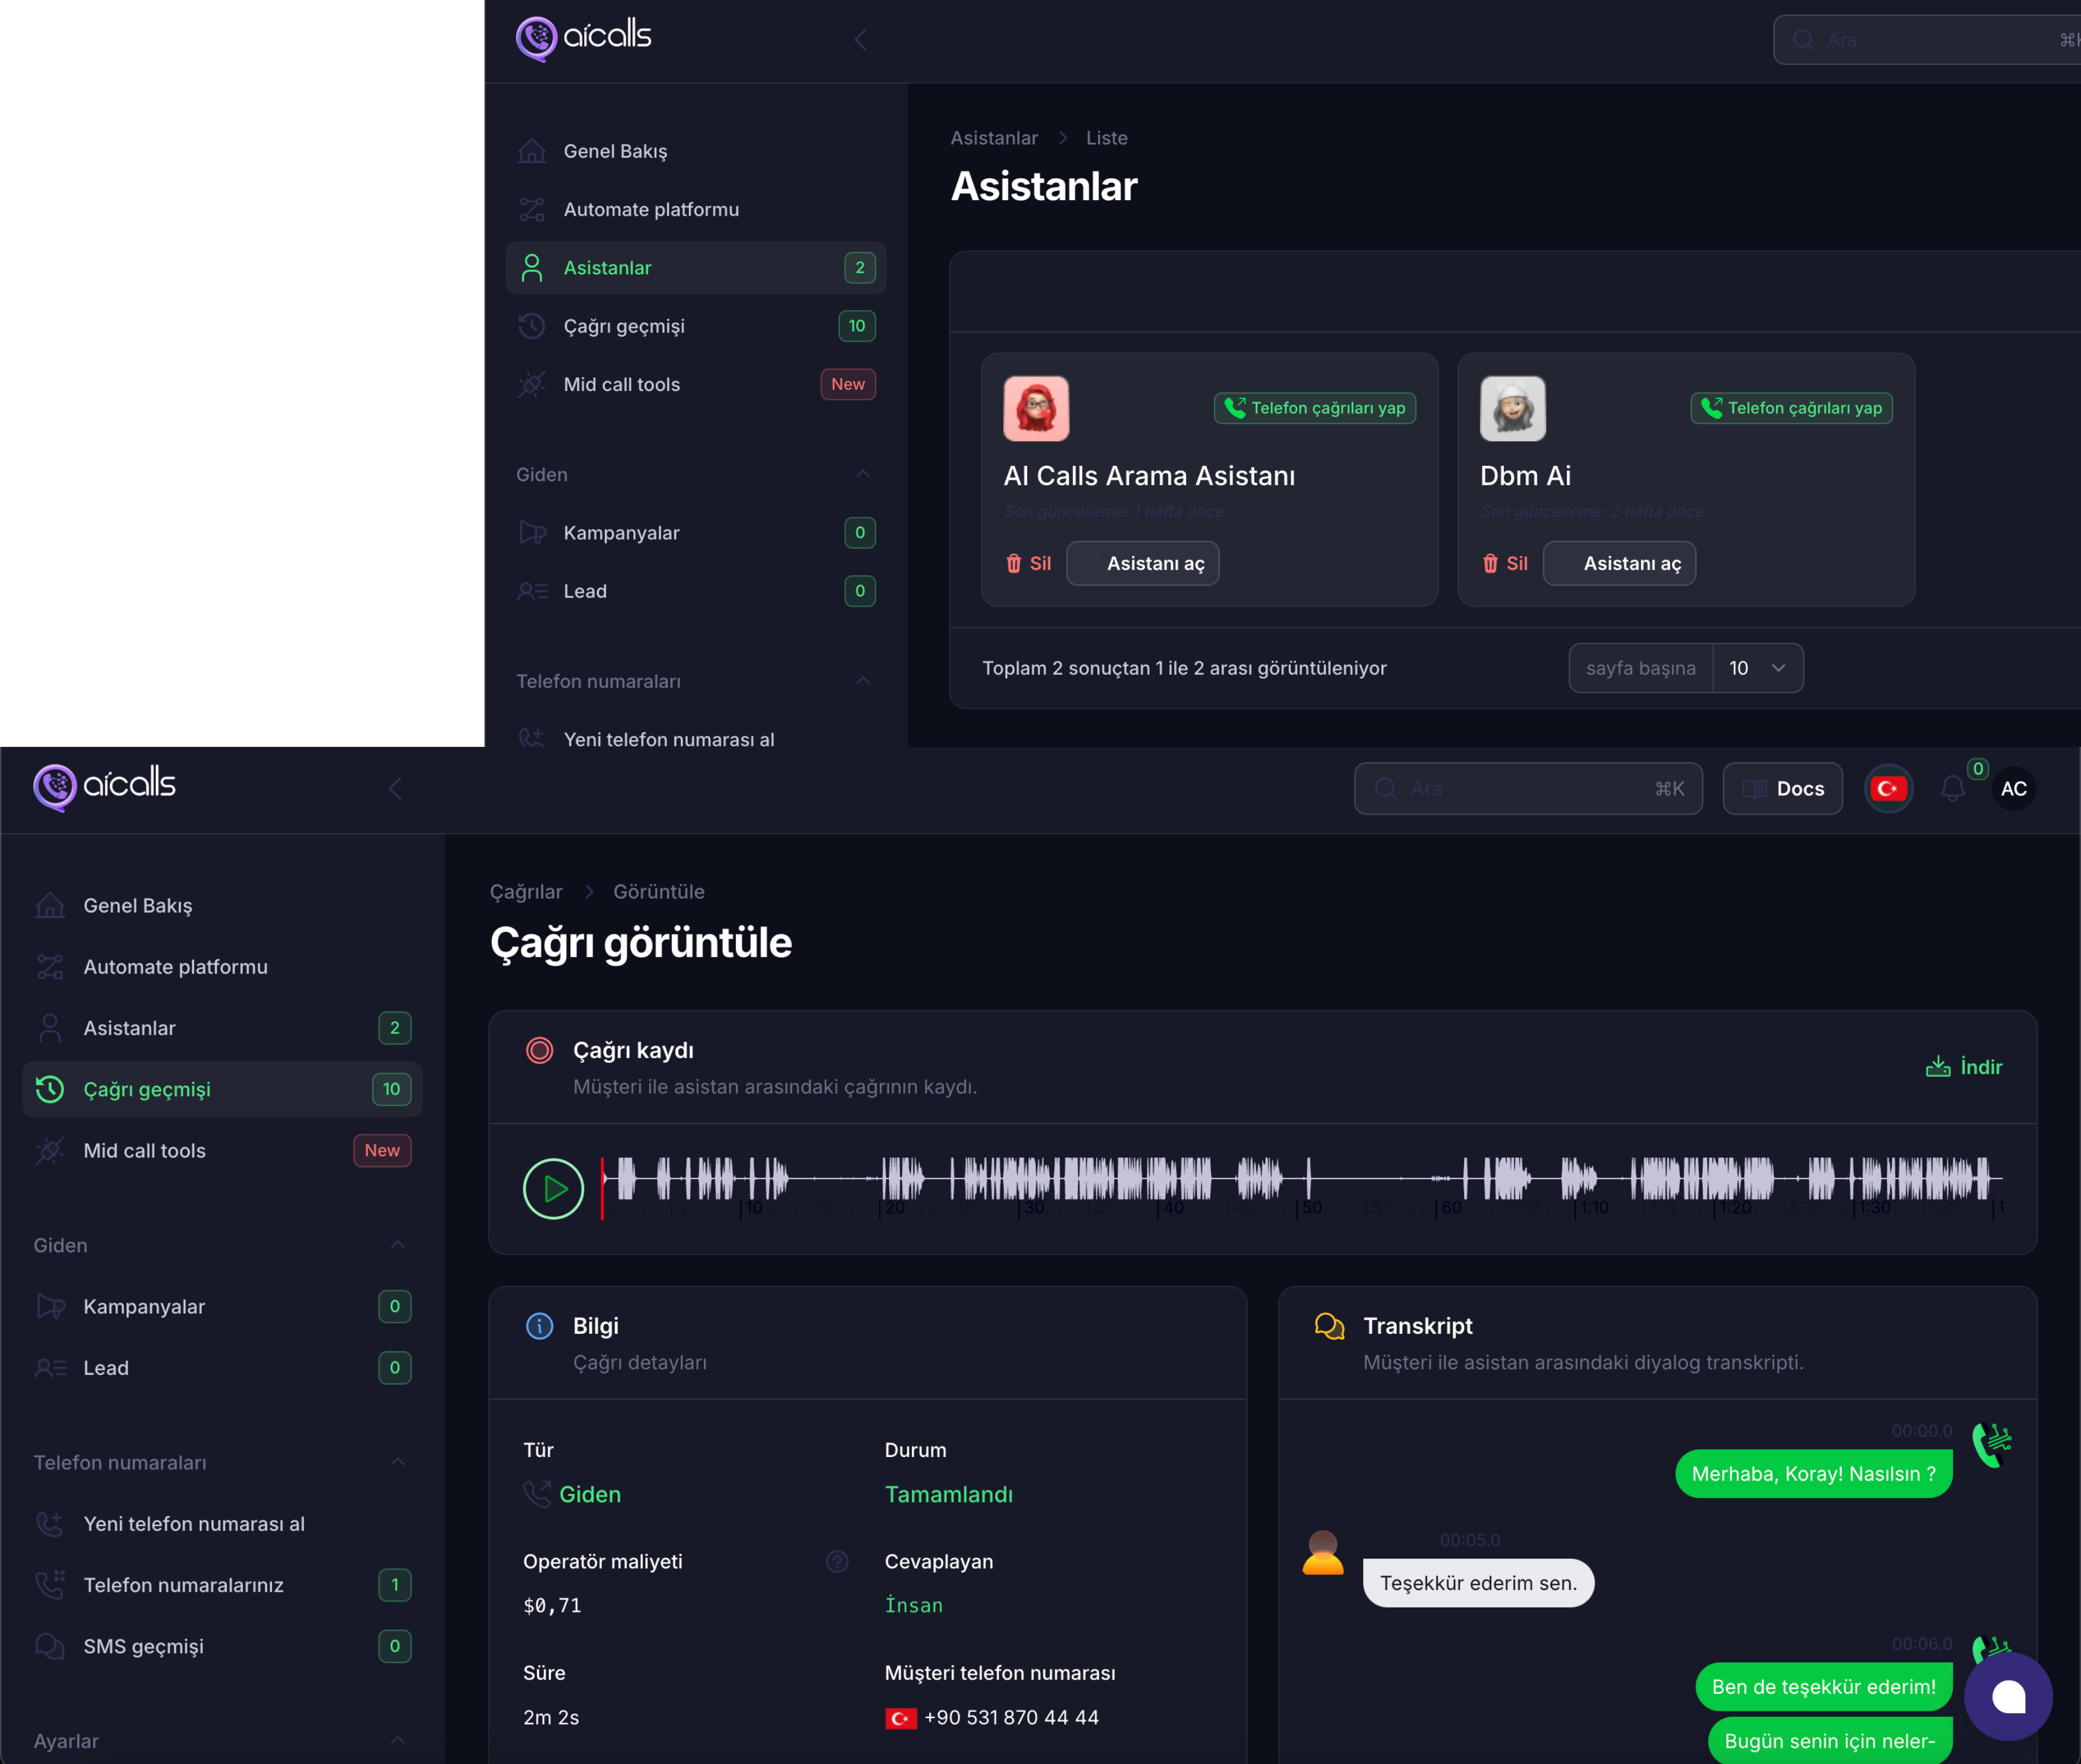Open the AI Calls Arama Asistanı via Asistanı aç
The width and height of the screenshot is (2081, 1764).
point(1143,563)
